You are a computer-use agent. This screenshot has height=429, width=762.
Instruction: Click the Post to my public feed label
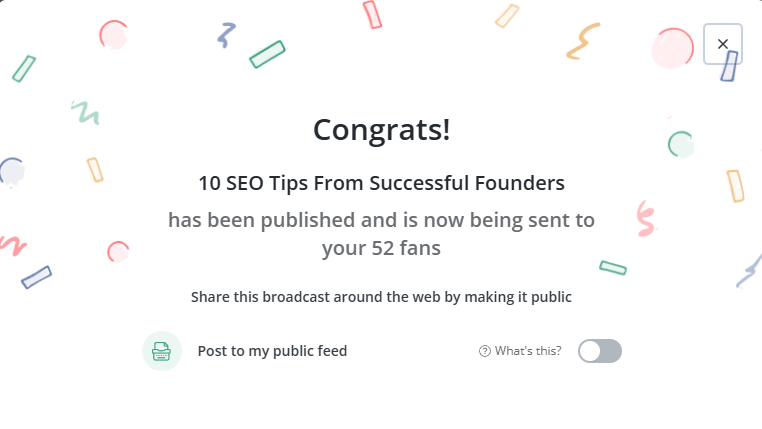click(272, 351)
